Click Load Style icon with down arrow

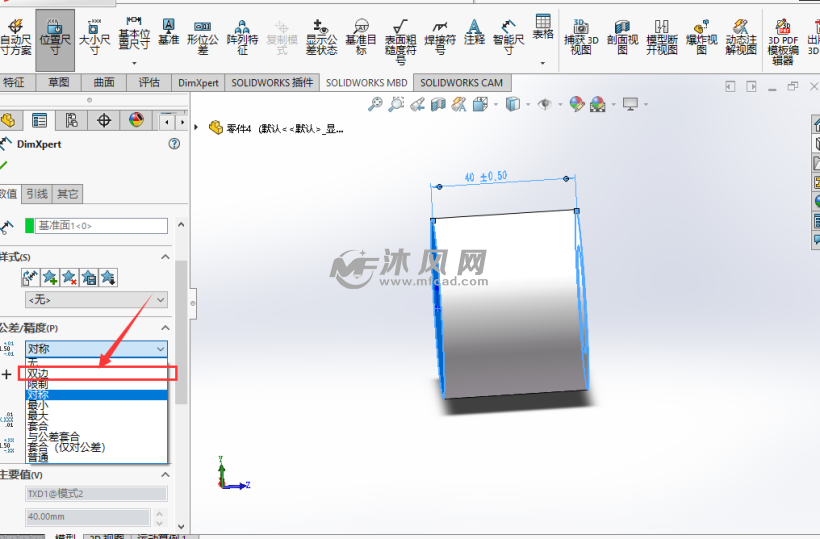(x=108, y=278)
